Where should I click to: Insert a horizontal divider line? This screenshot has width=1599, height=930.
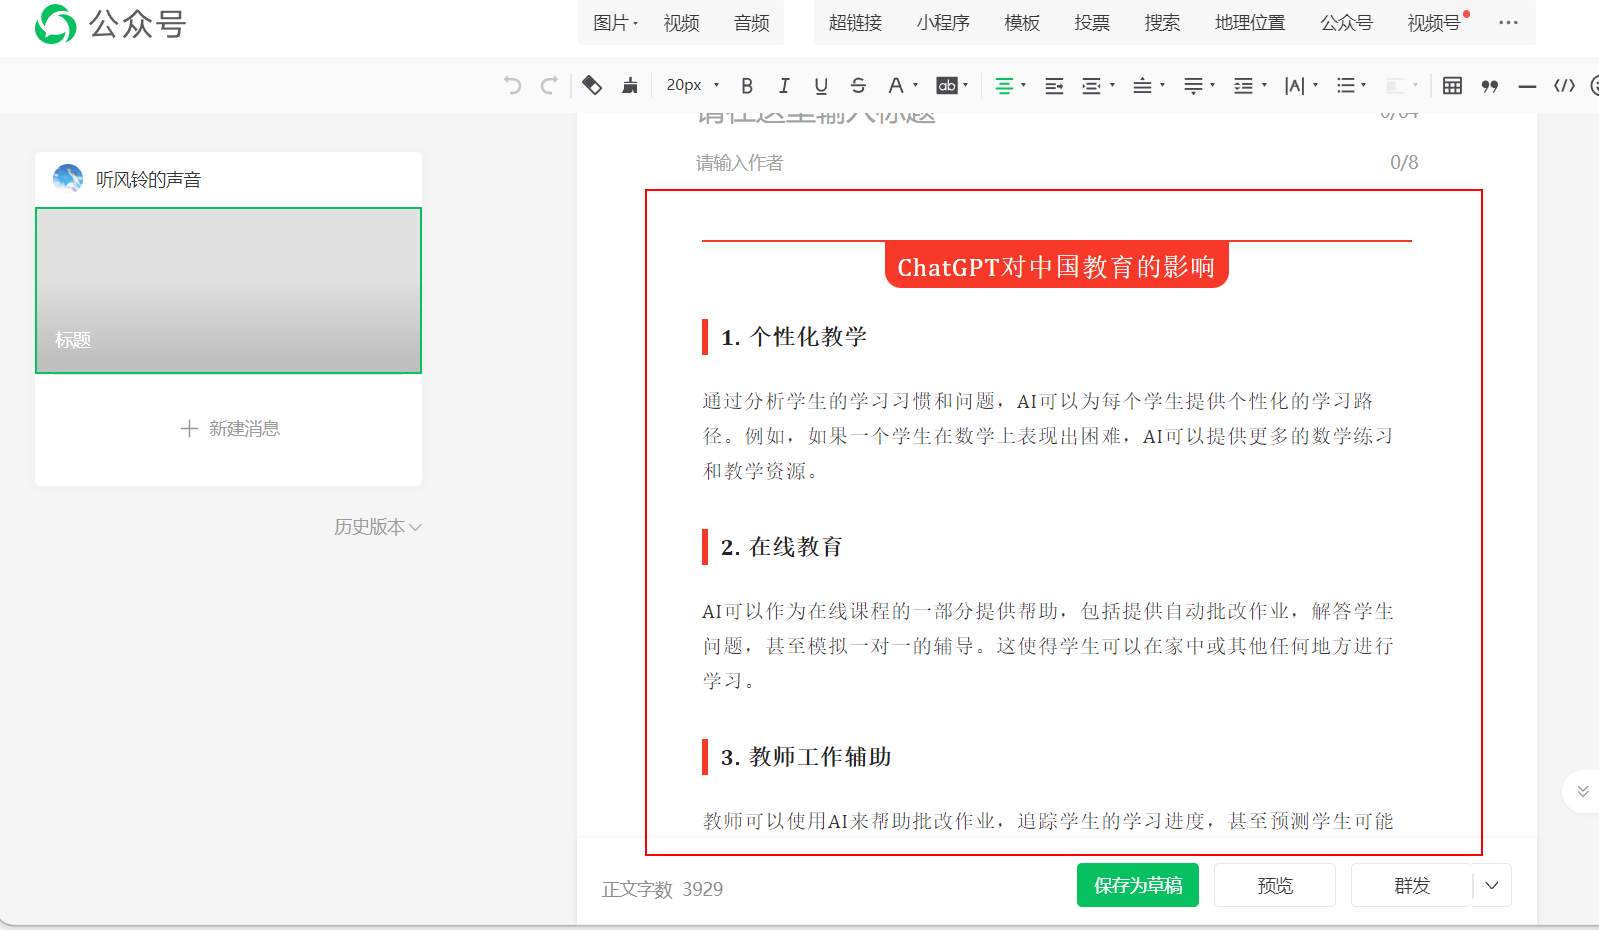tap(1527, 87)
